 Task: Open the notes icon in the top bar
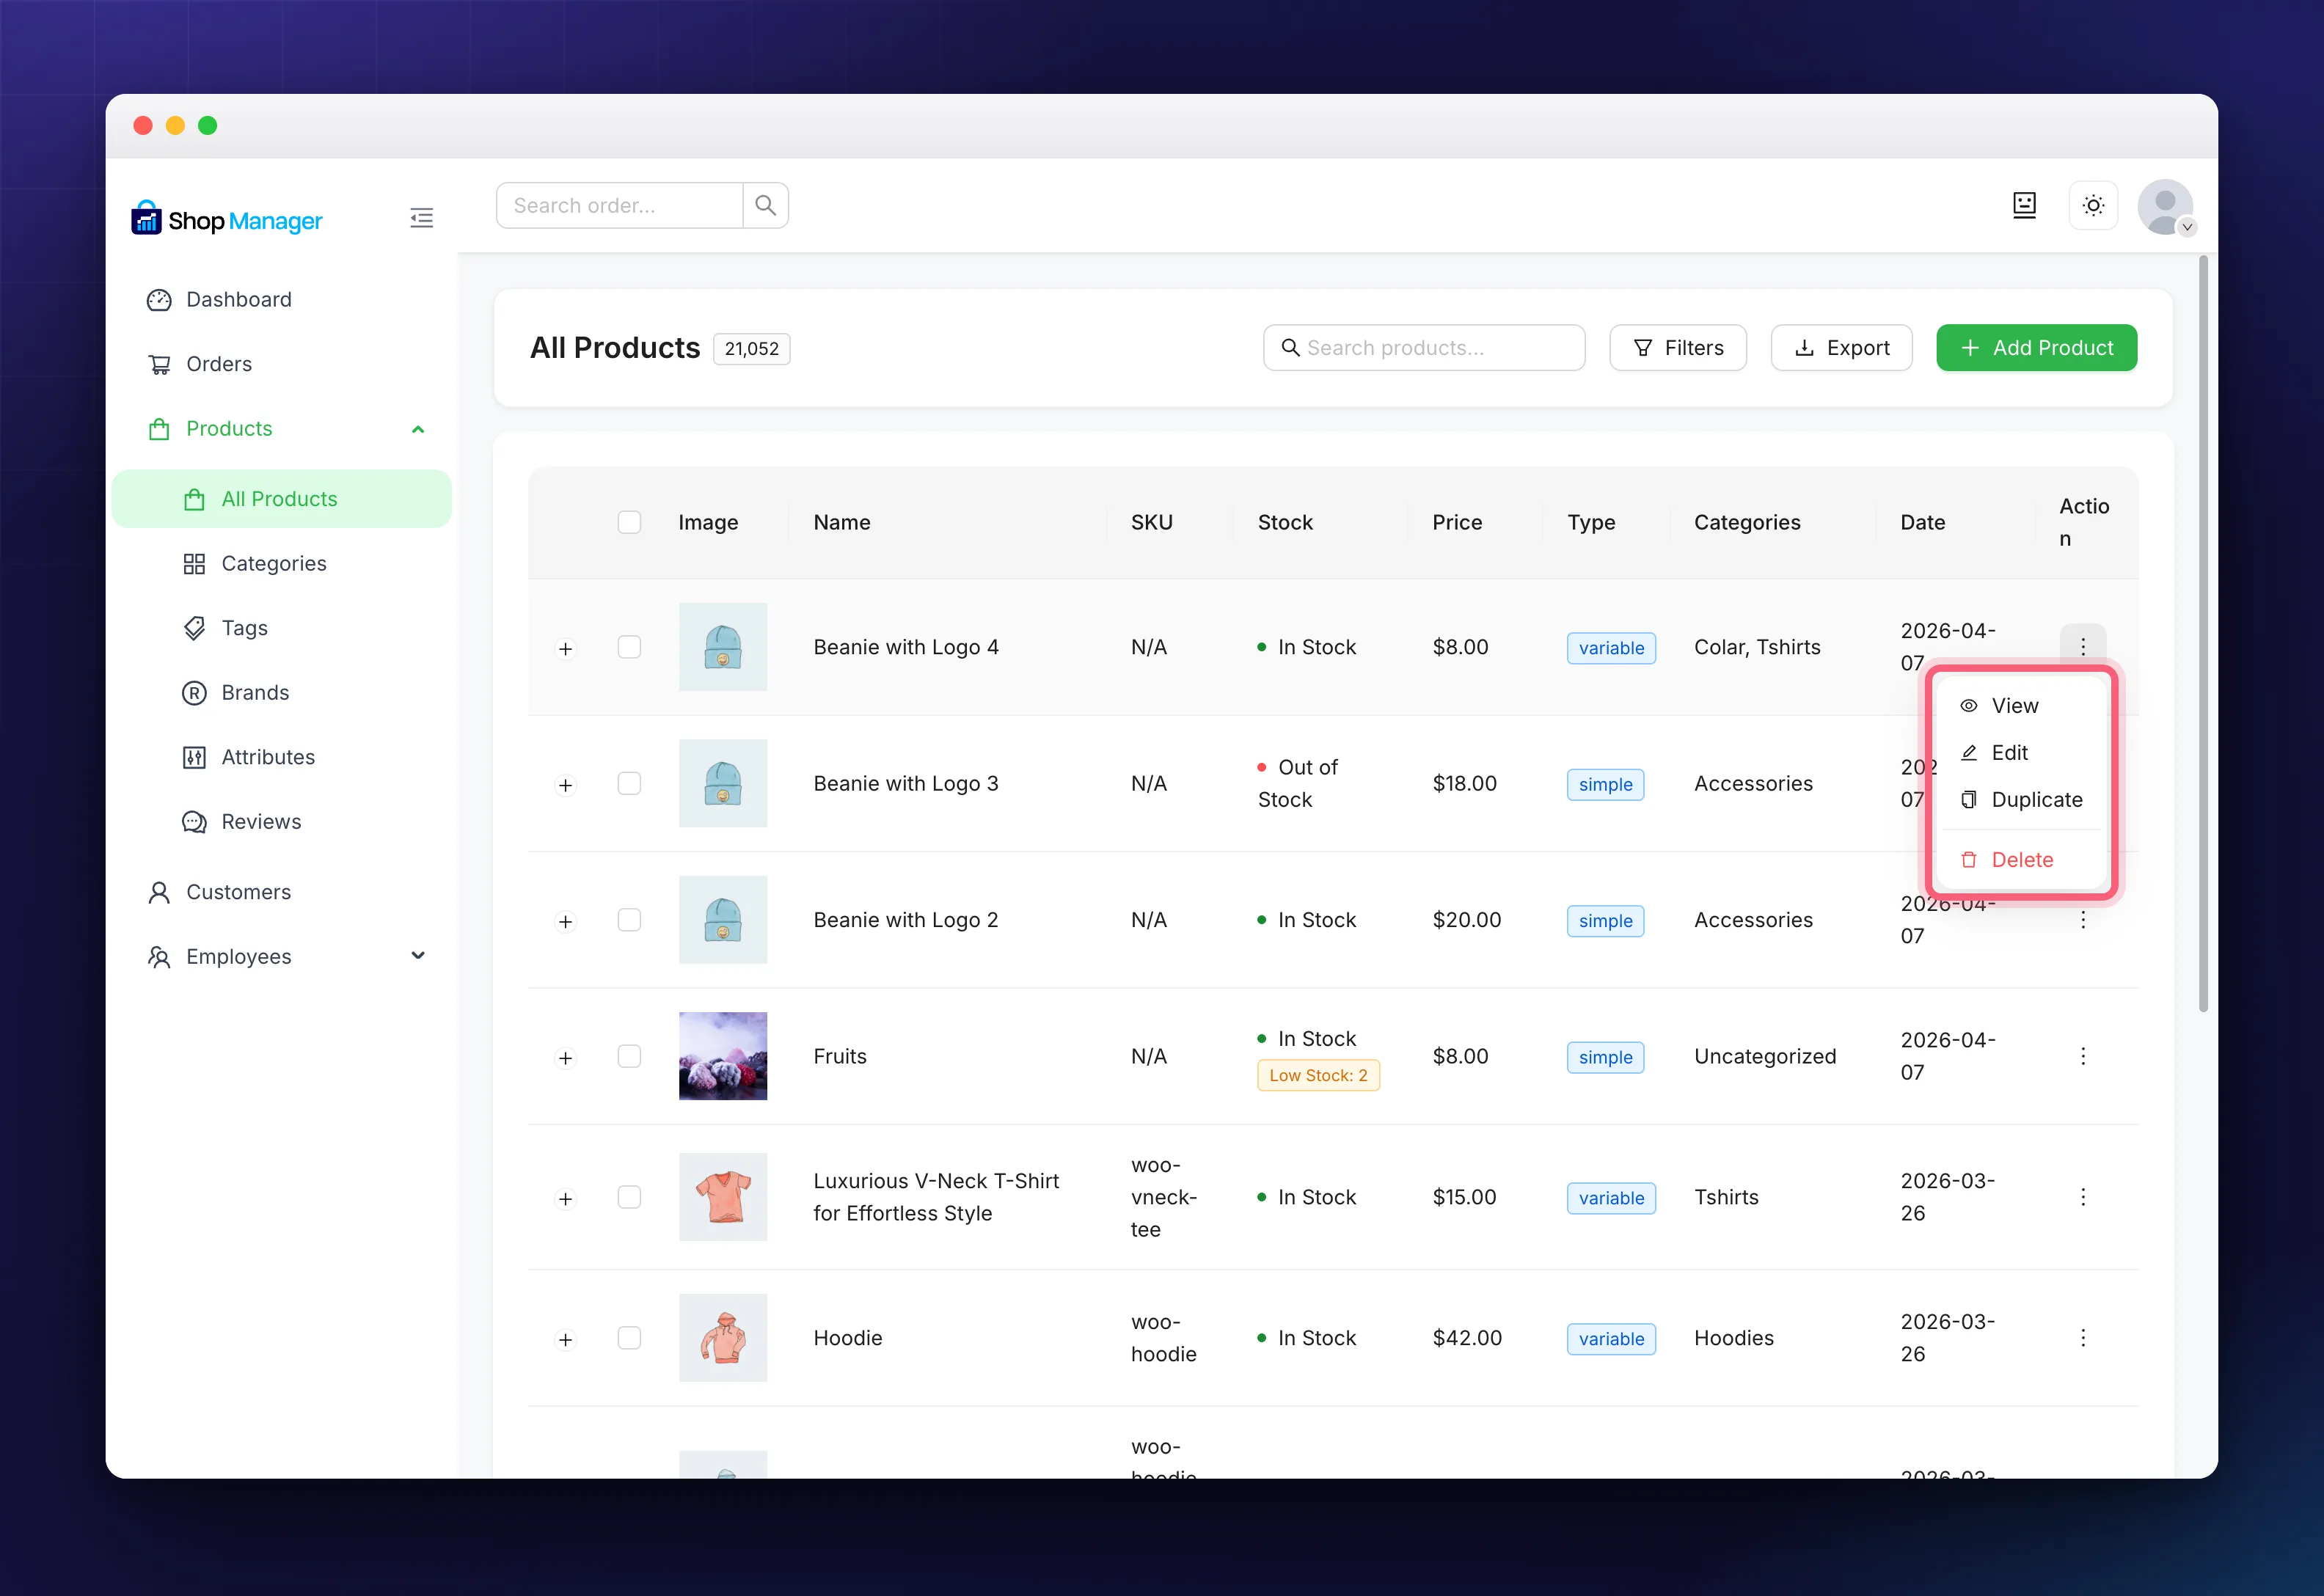tap(2024, 205)
